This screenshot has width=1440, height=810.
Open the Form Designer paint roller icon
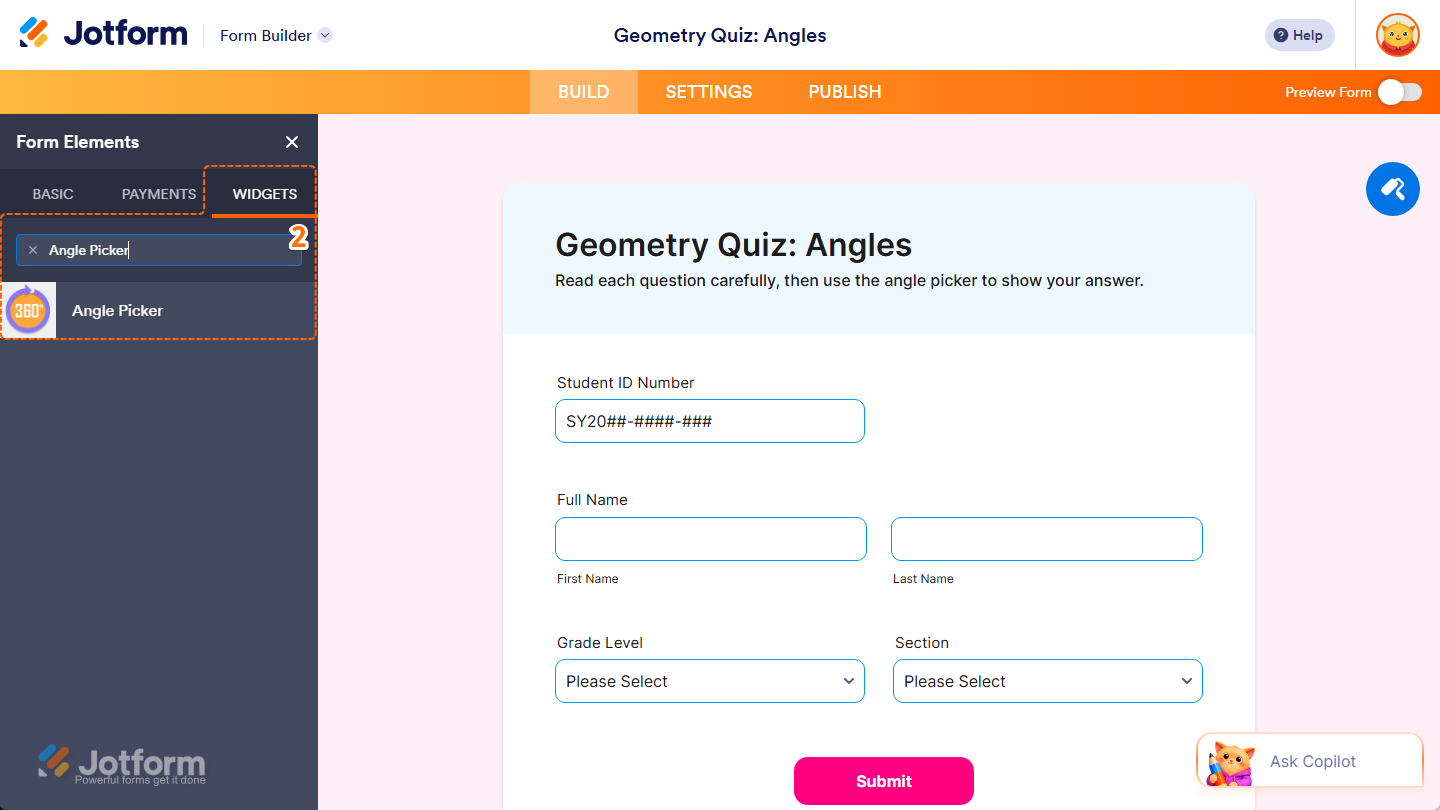(x=1392, y=189)
